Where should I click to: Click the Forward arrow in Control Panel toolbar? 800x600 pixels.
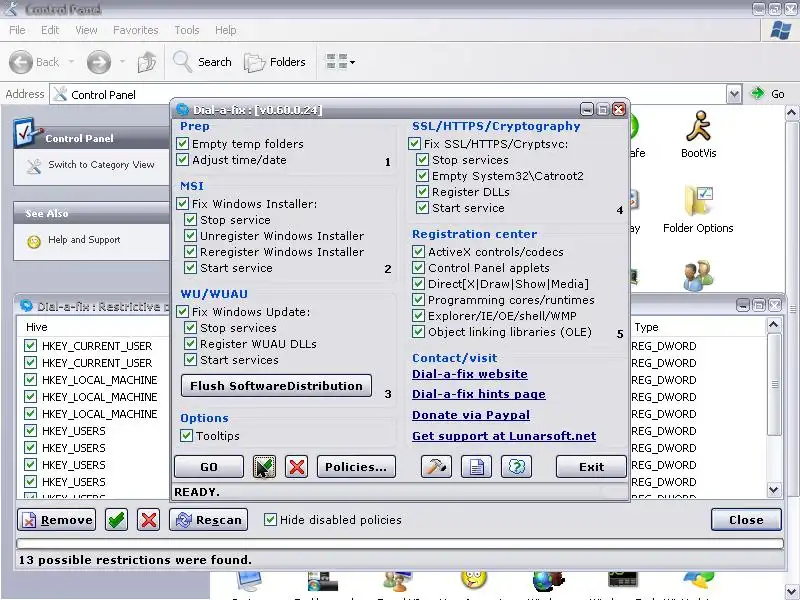click(98, 62)
